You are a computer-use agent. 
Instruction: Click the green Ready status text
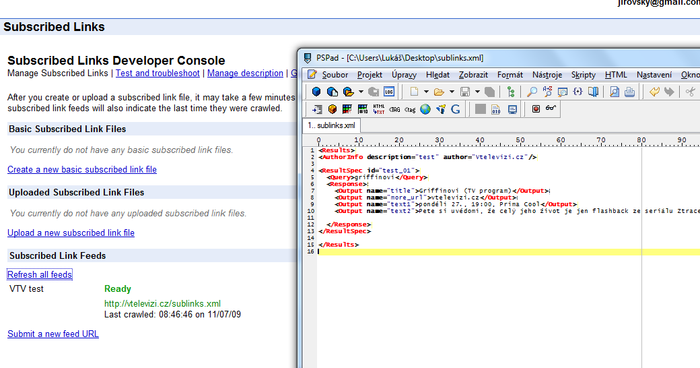[118, 289]
